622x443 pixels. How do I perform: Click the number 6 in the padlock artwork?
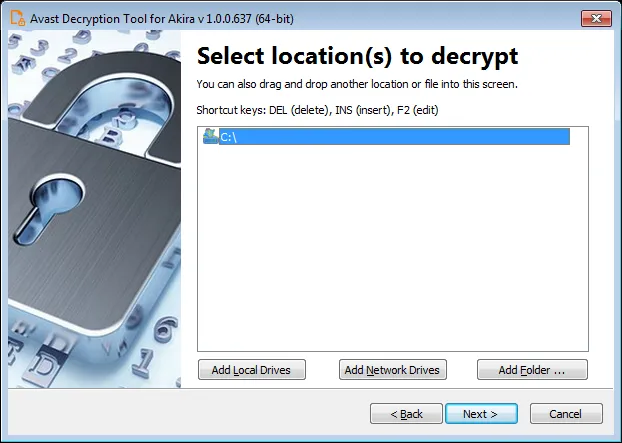(165, 330)
